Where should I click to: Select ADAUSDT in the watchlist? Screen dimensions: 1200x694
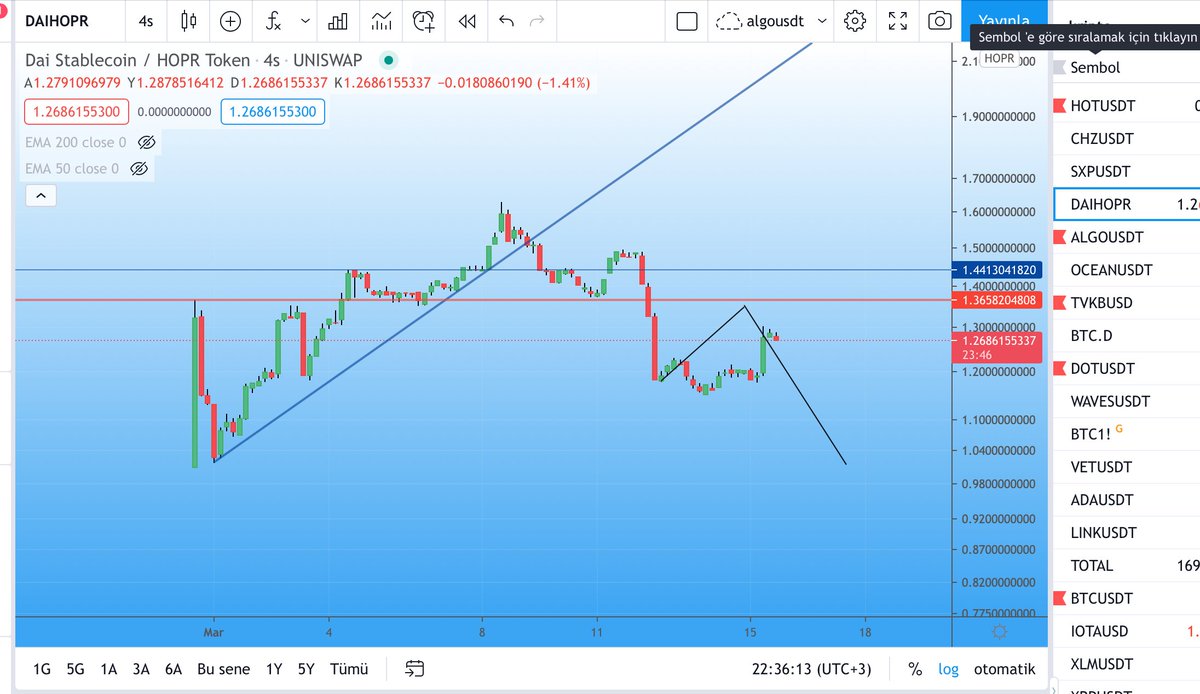(x=1126, y=500)
